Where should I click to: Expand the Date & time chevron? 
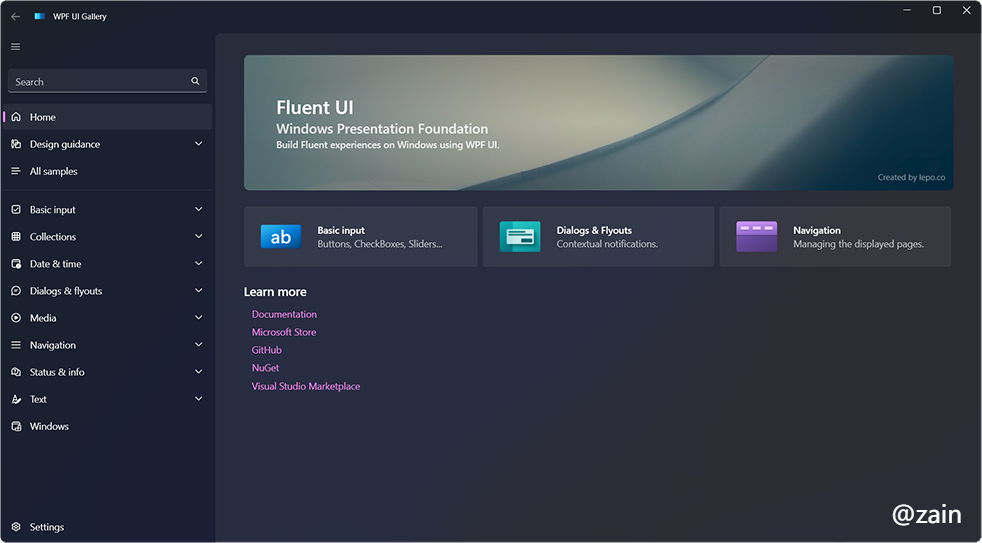tap(199, 263)
